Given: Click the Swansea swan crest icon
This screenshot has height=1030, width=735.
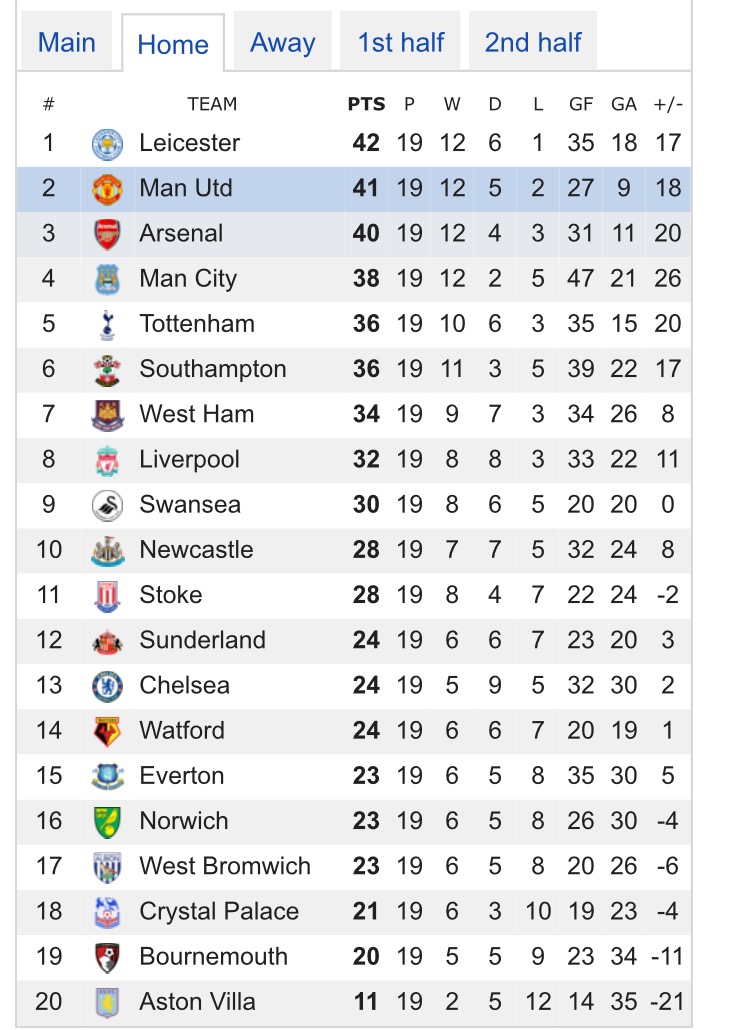Looking at the screenshot, I should (107, 505).
